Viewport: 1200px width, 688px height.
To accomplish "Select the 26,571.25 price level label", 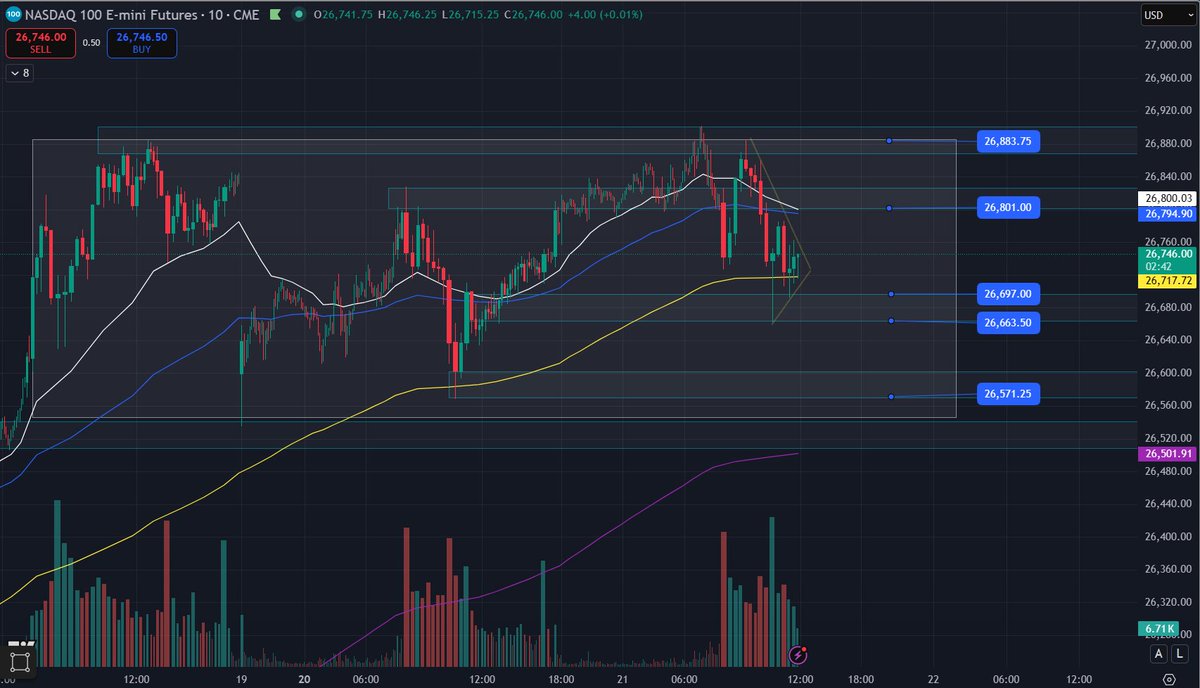I will pos(1010,395).
